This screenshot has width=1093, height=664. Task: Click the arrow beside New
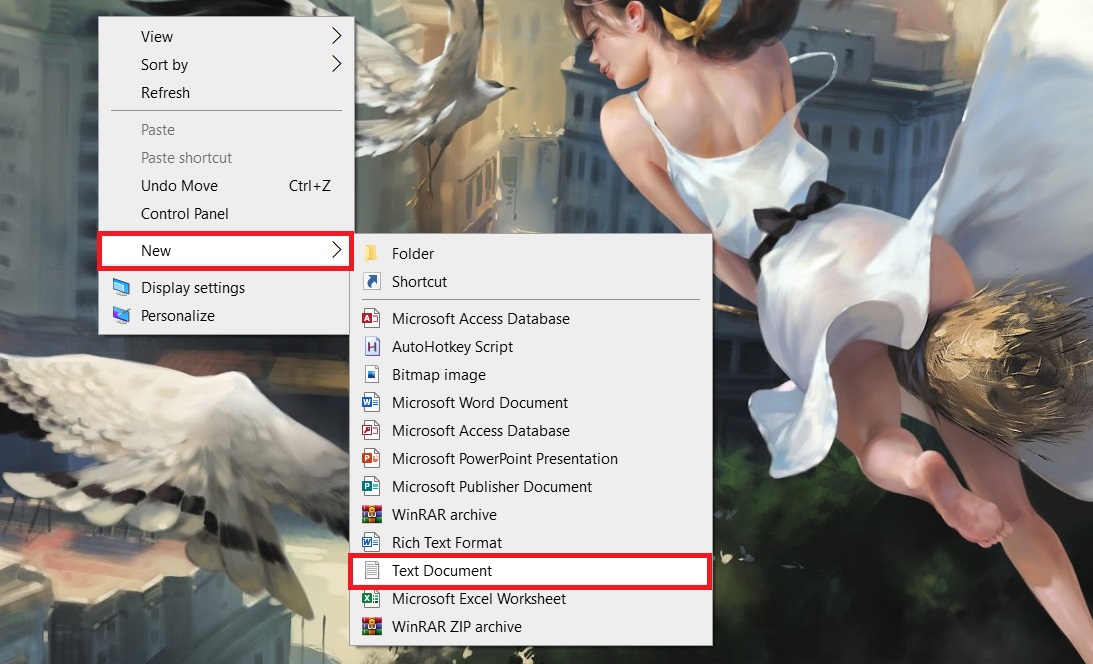336,251
